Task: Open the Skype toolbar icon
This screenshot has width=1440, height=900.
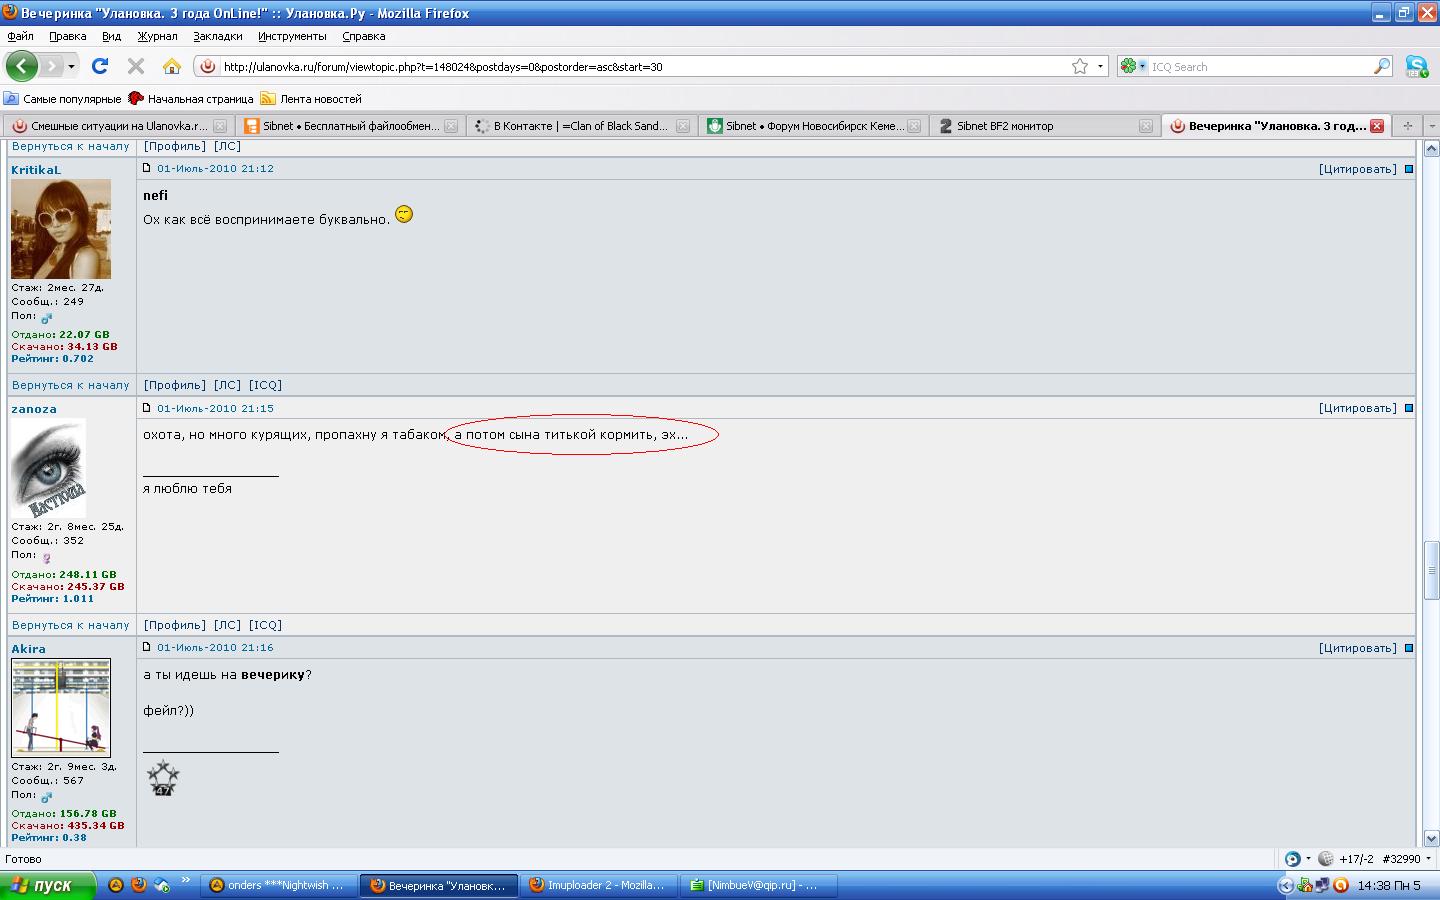Action: click(x=1416, y=66)
